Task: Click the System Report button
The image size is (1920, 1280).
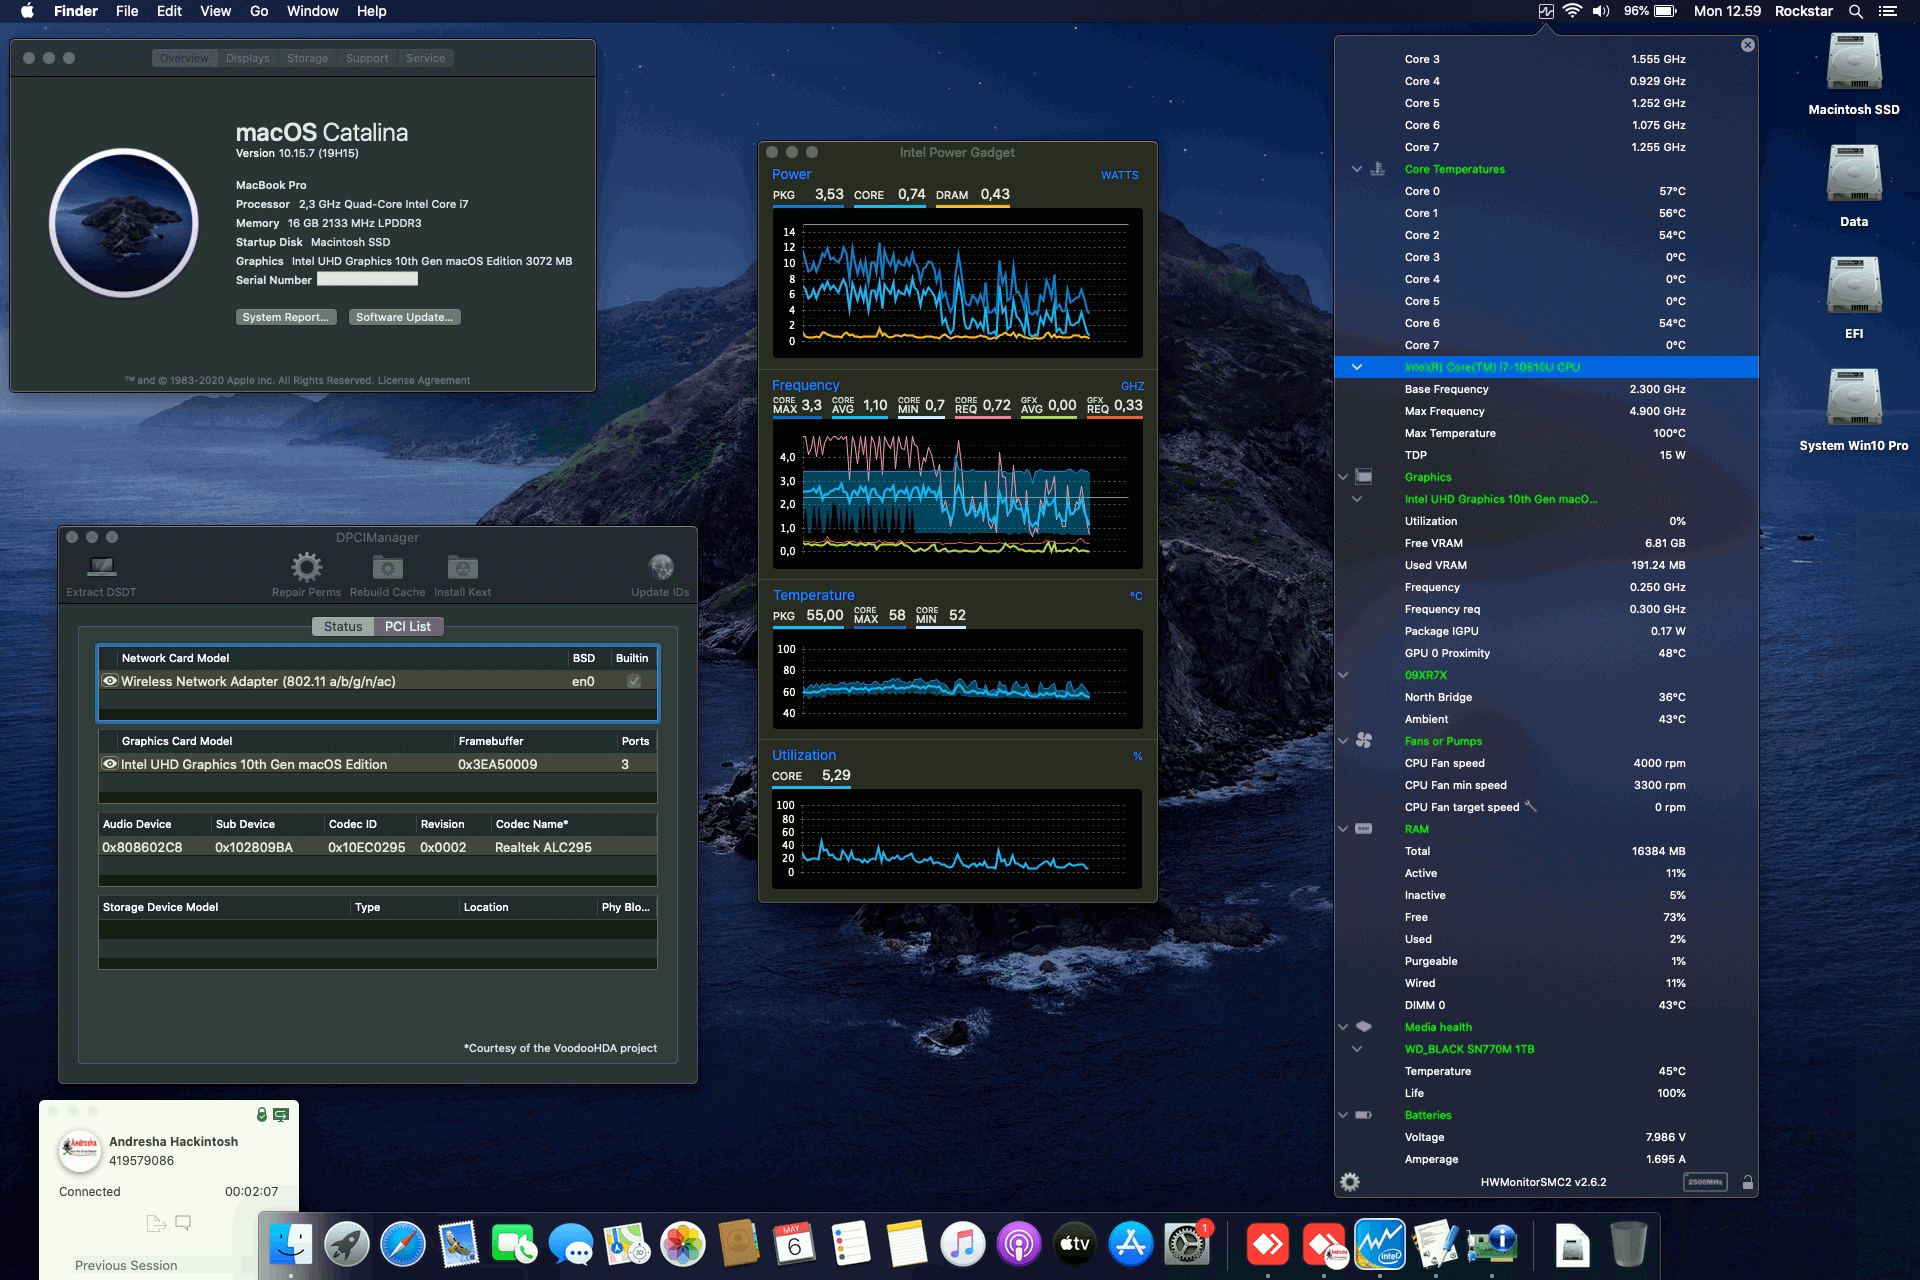Action: pyautogui.click(x=286, y=317)
